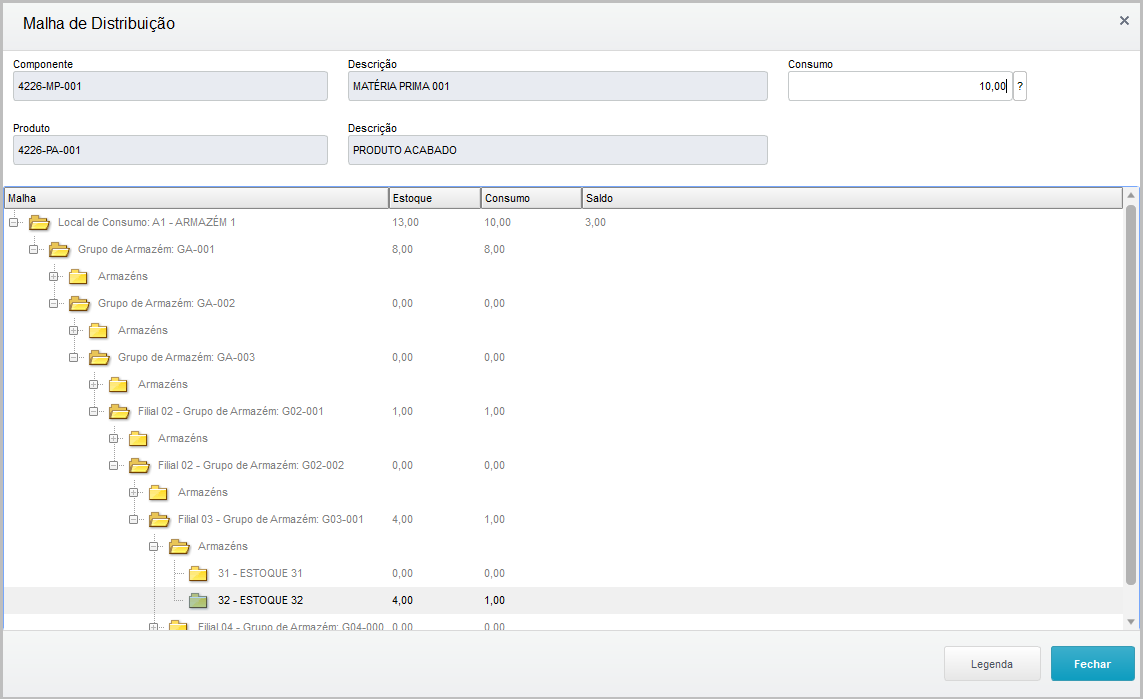Click the folder icon of 31 - ESTOQUE 31
1143x699 pixels.
[198, 573]
